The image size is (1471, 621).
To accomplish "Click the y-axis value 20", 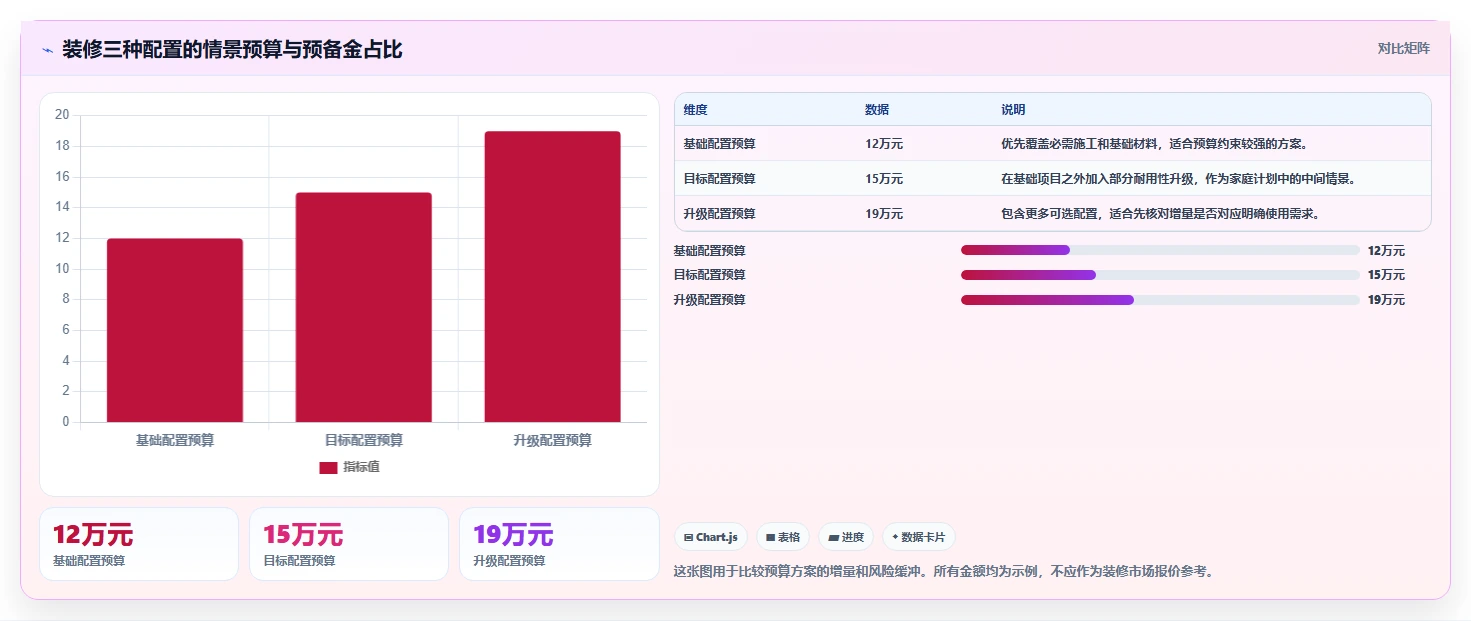I will click(62, 115).
